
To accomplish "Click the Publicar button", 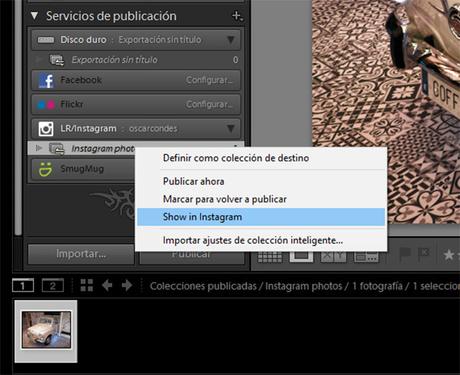I will pyautogui.click(x=191, y=257).
